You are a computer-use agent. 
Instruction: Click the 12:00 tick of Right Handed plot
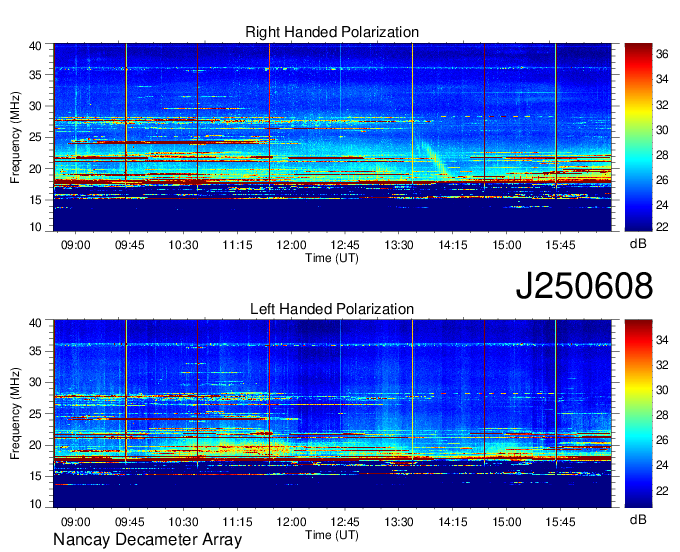[291, 245]
